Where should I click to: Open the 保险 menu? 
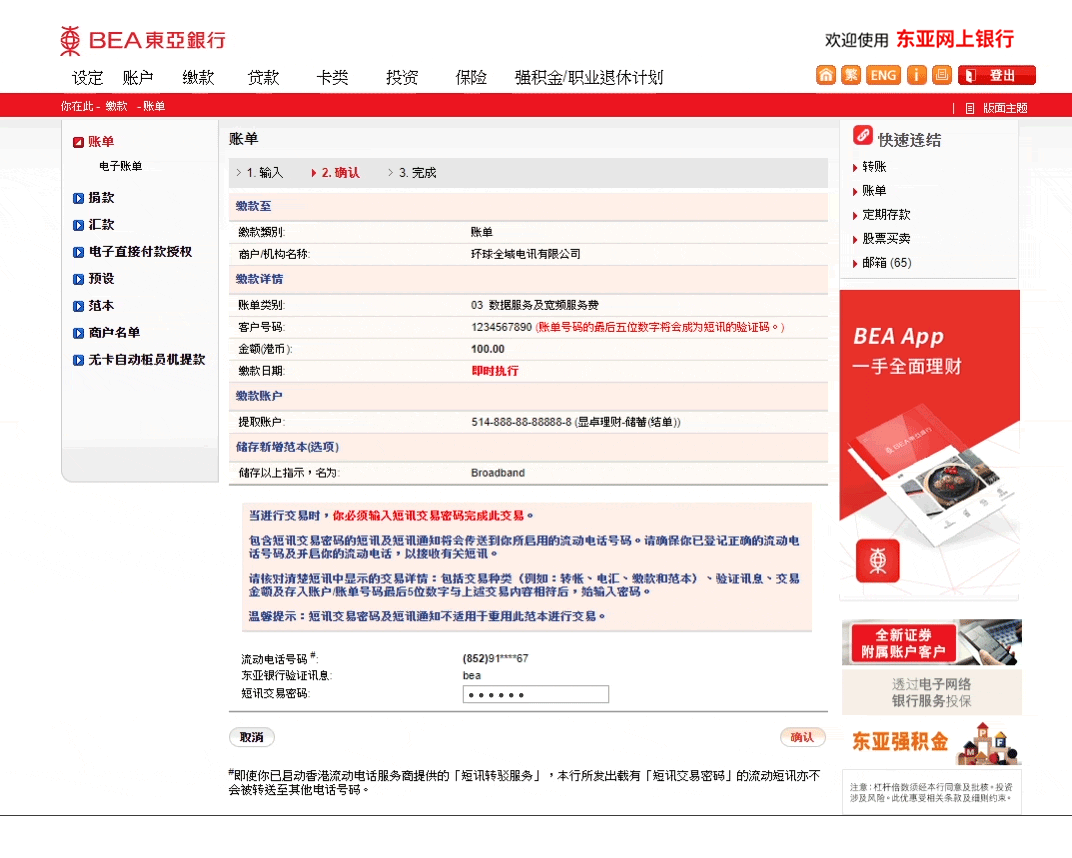pyautogui.click(x=471, y=78)
